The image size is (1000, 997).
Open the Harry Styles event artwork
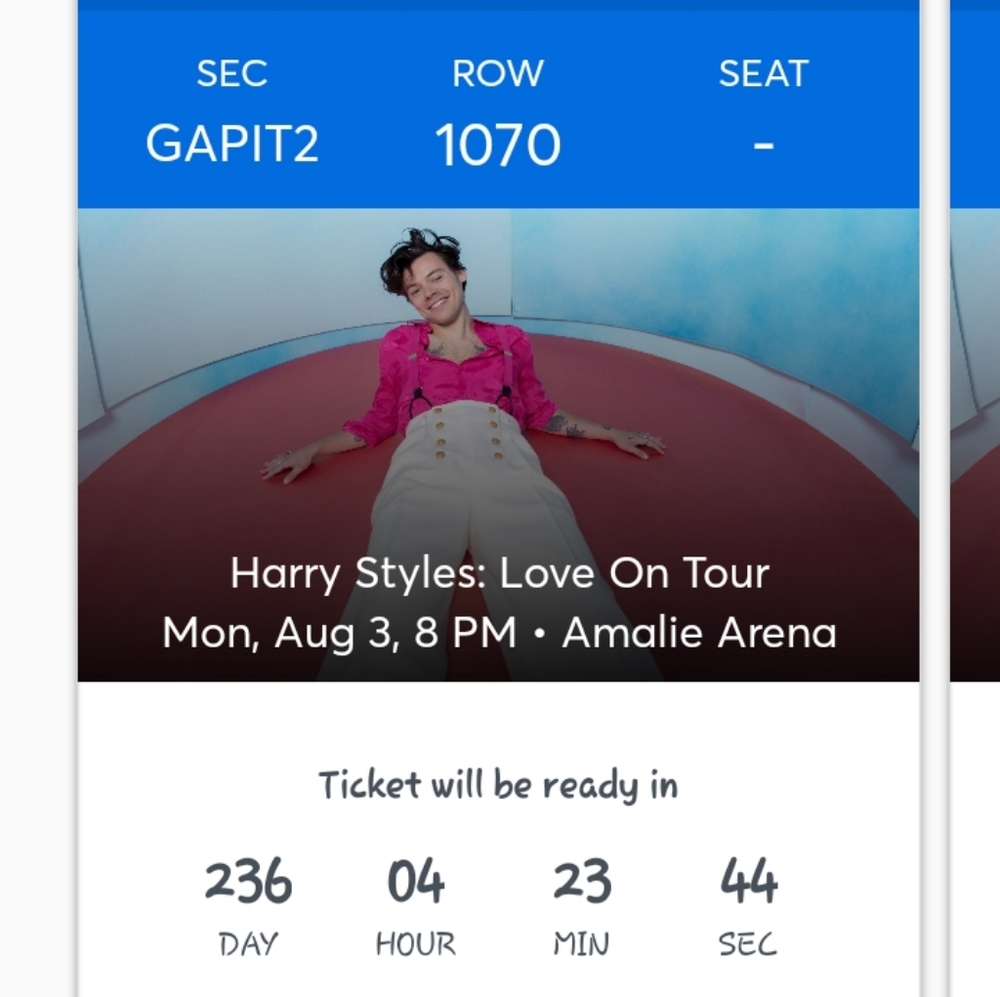tap(500, 400)
